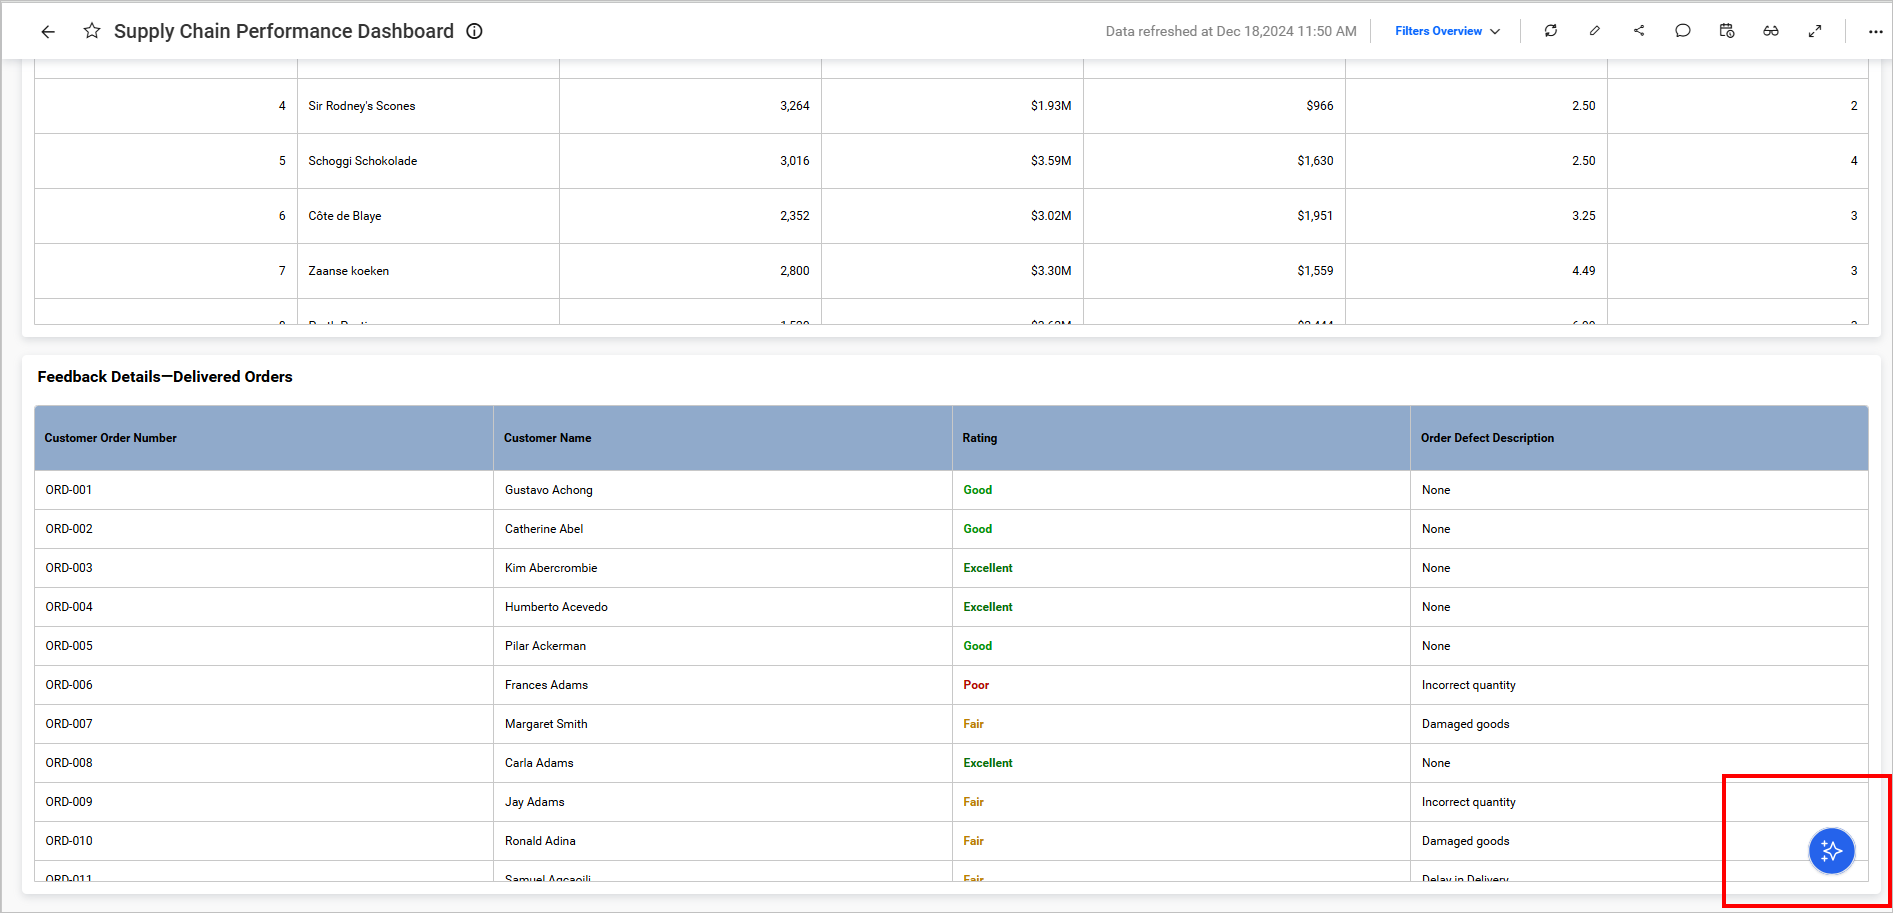The image size is (1893, 913).
Task: Click the Sir Rodney's Scones row
Action: [362, 106]
